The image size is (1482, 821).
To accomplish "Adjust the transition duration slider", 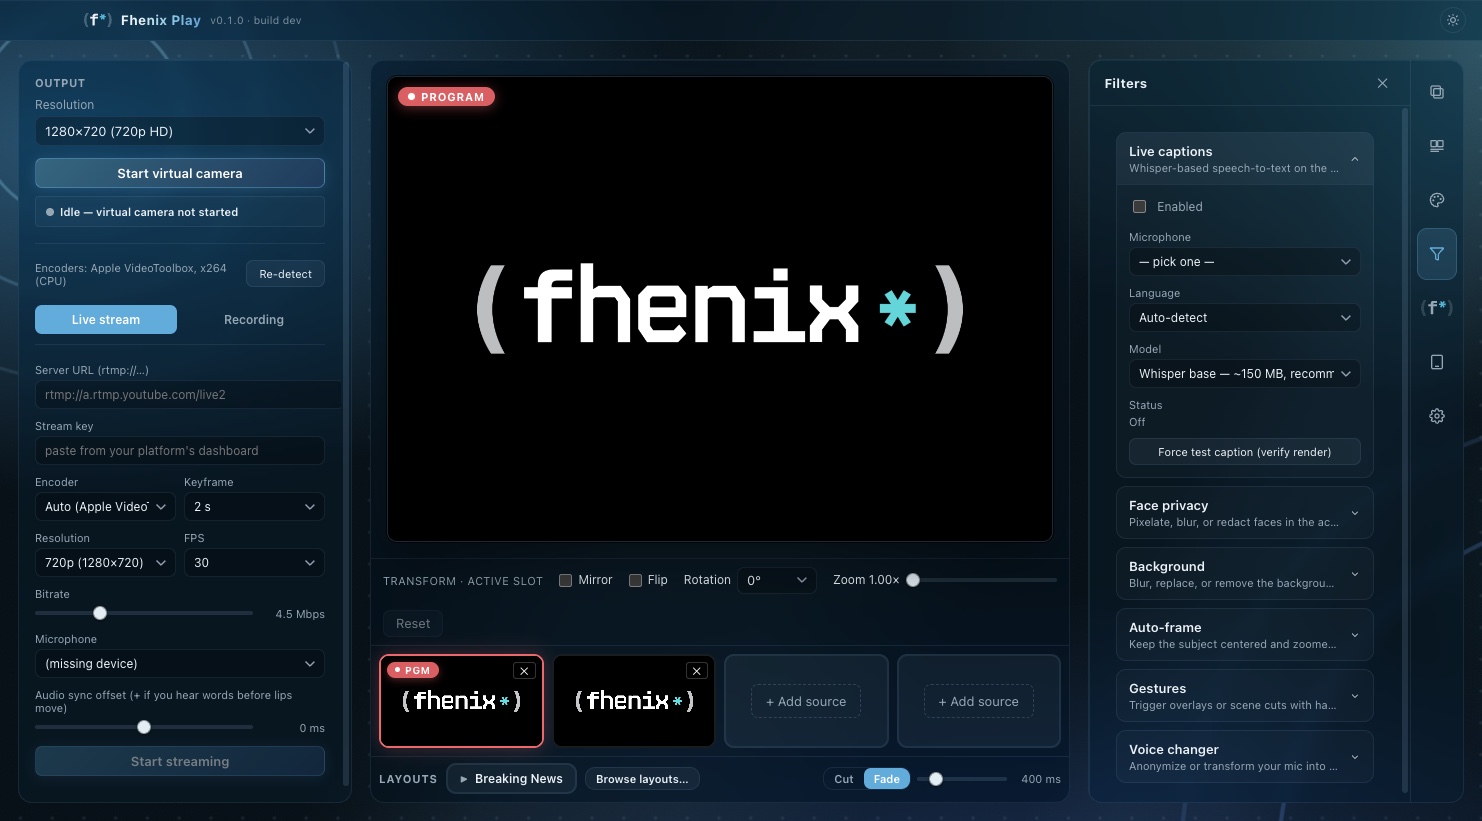I will 964,779.
